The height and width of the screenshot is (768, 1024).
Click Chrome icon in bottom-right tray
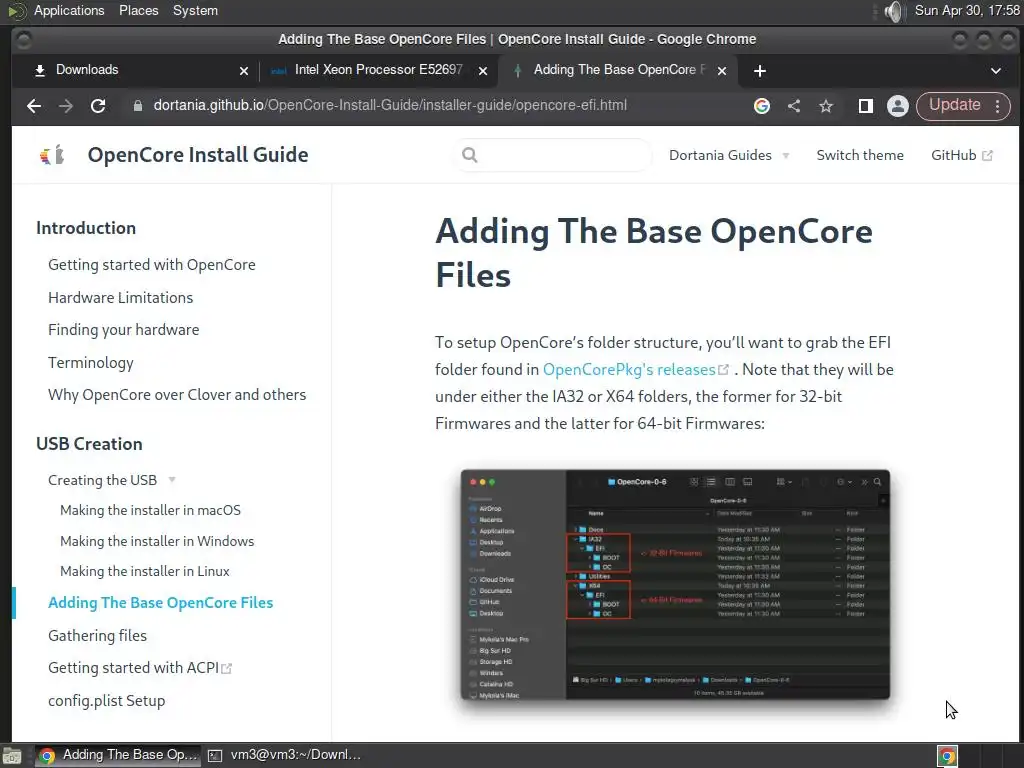[x=947, y=756]
